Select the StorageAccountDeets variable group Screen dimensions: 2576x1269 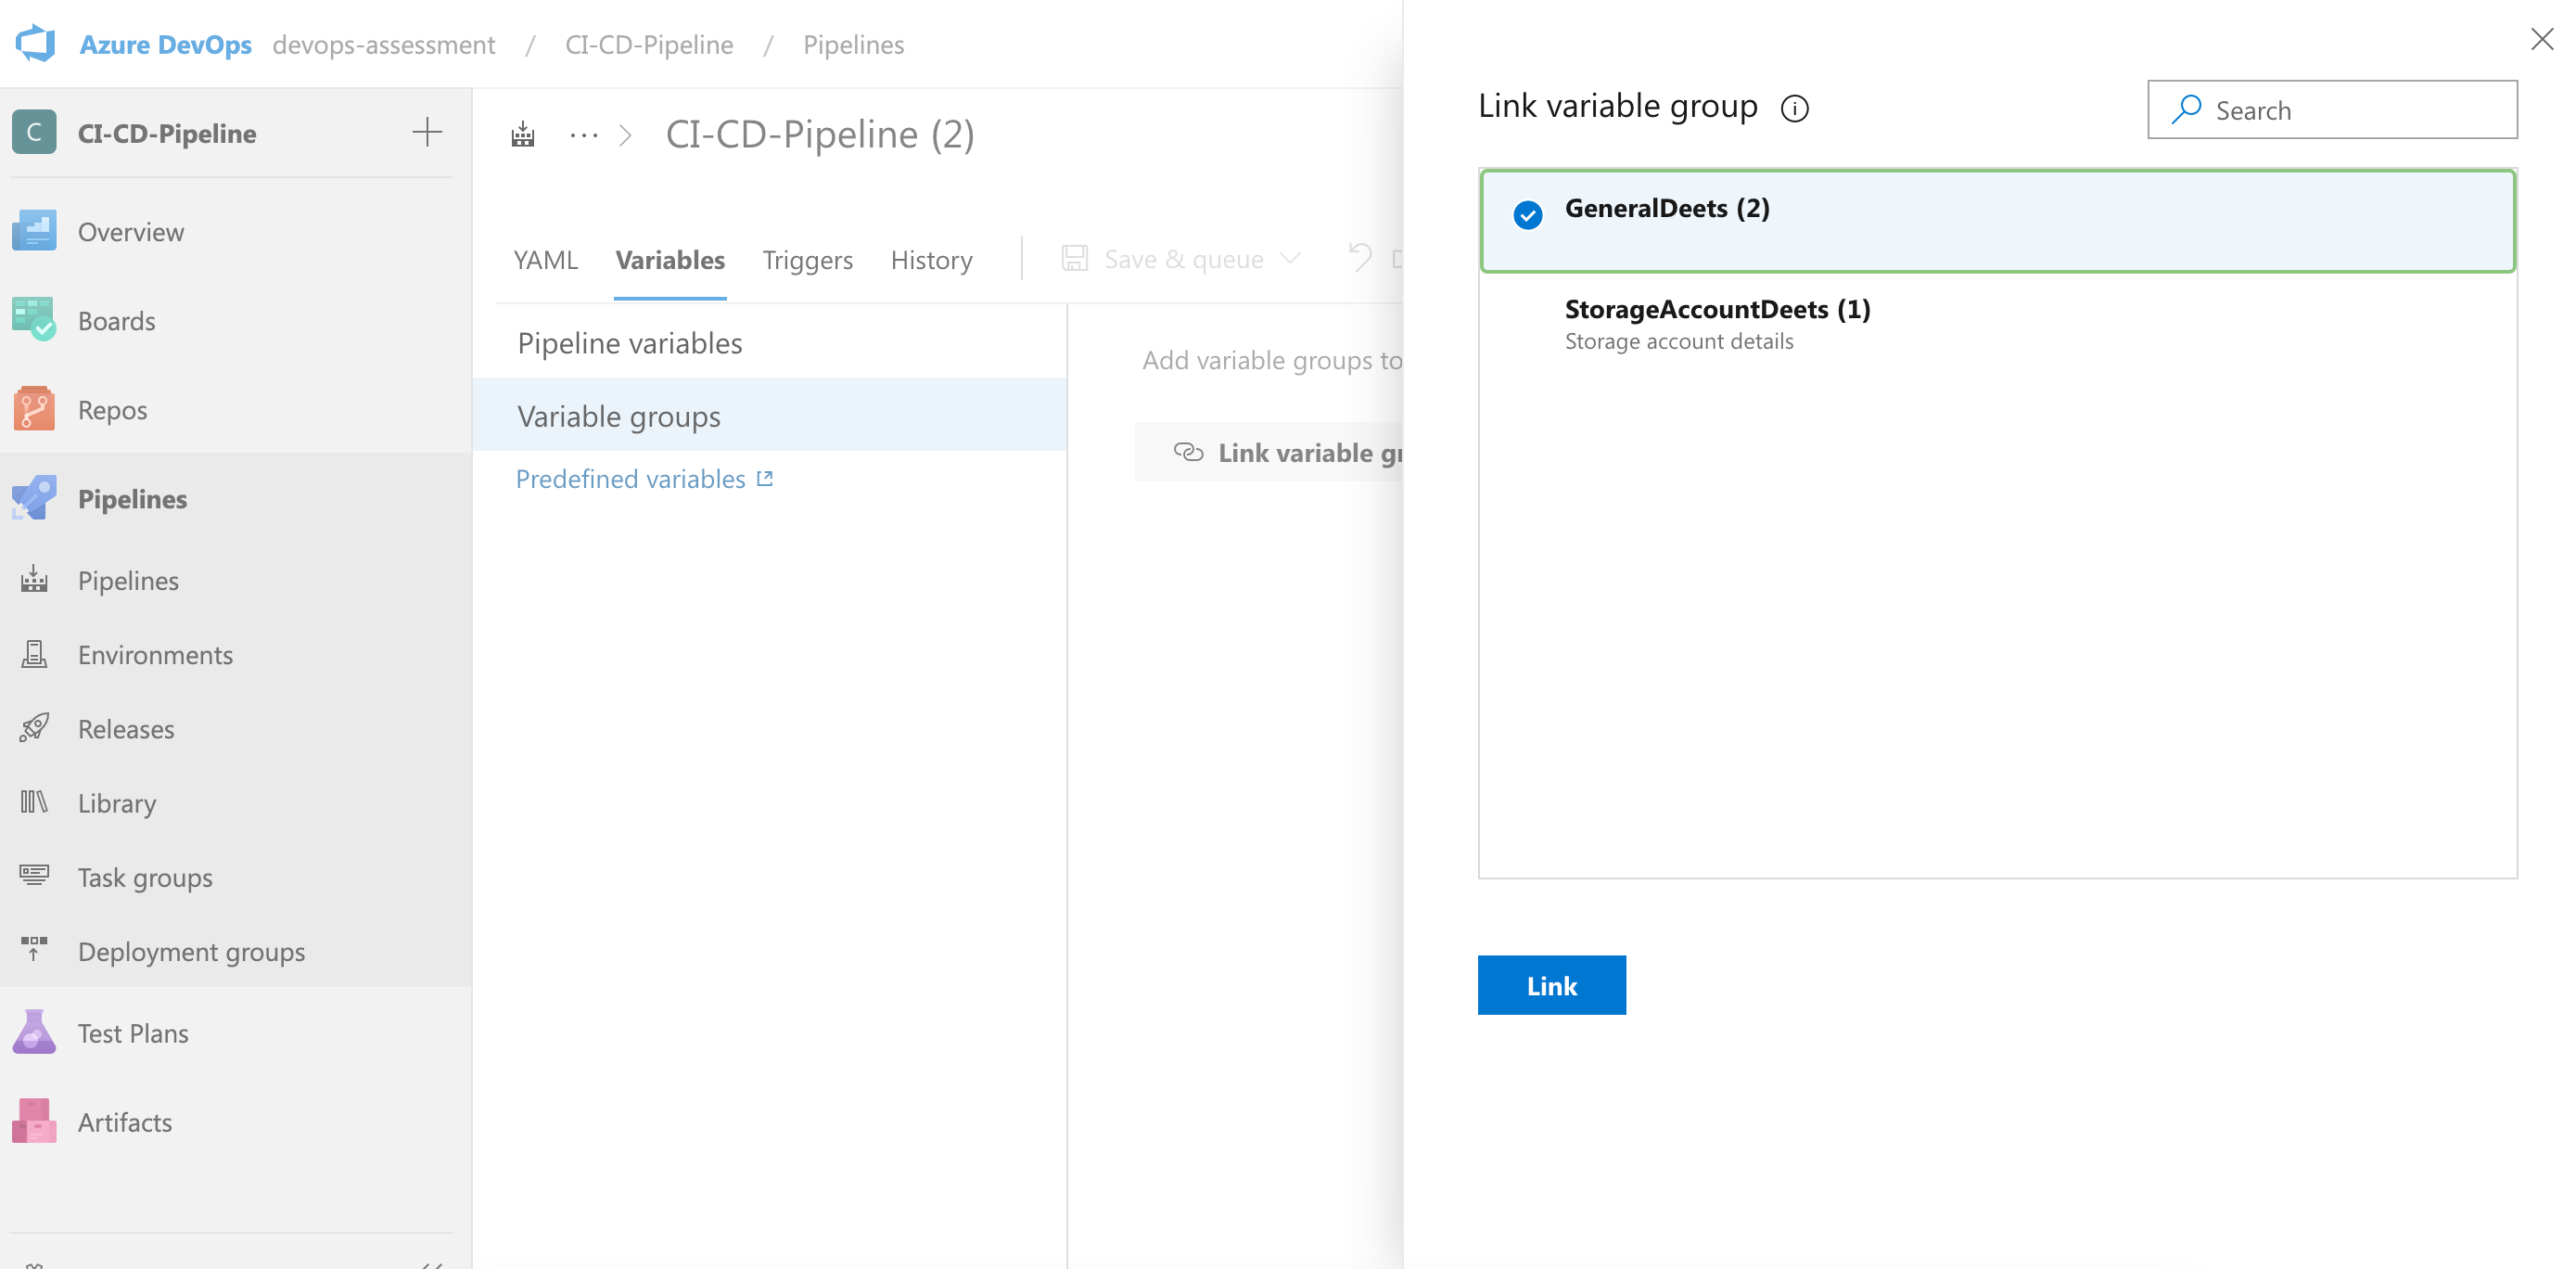coord(1717,309)
